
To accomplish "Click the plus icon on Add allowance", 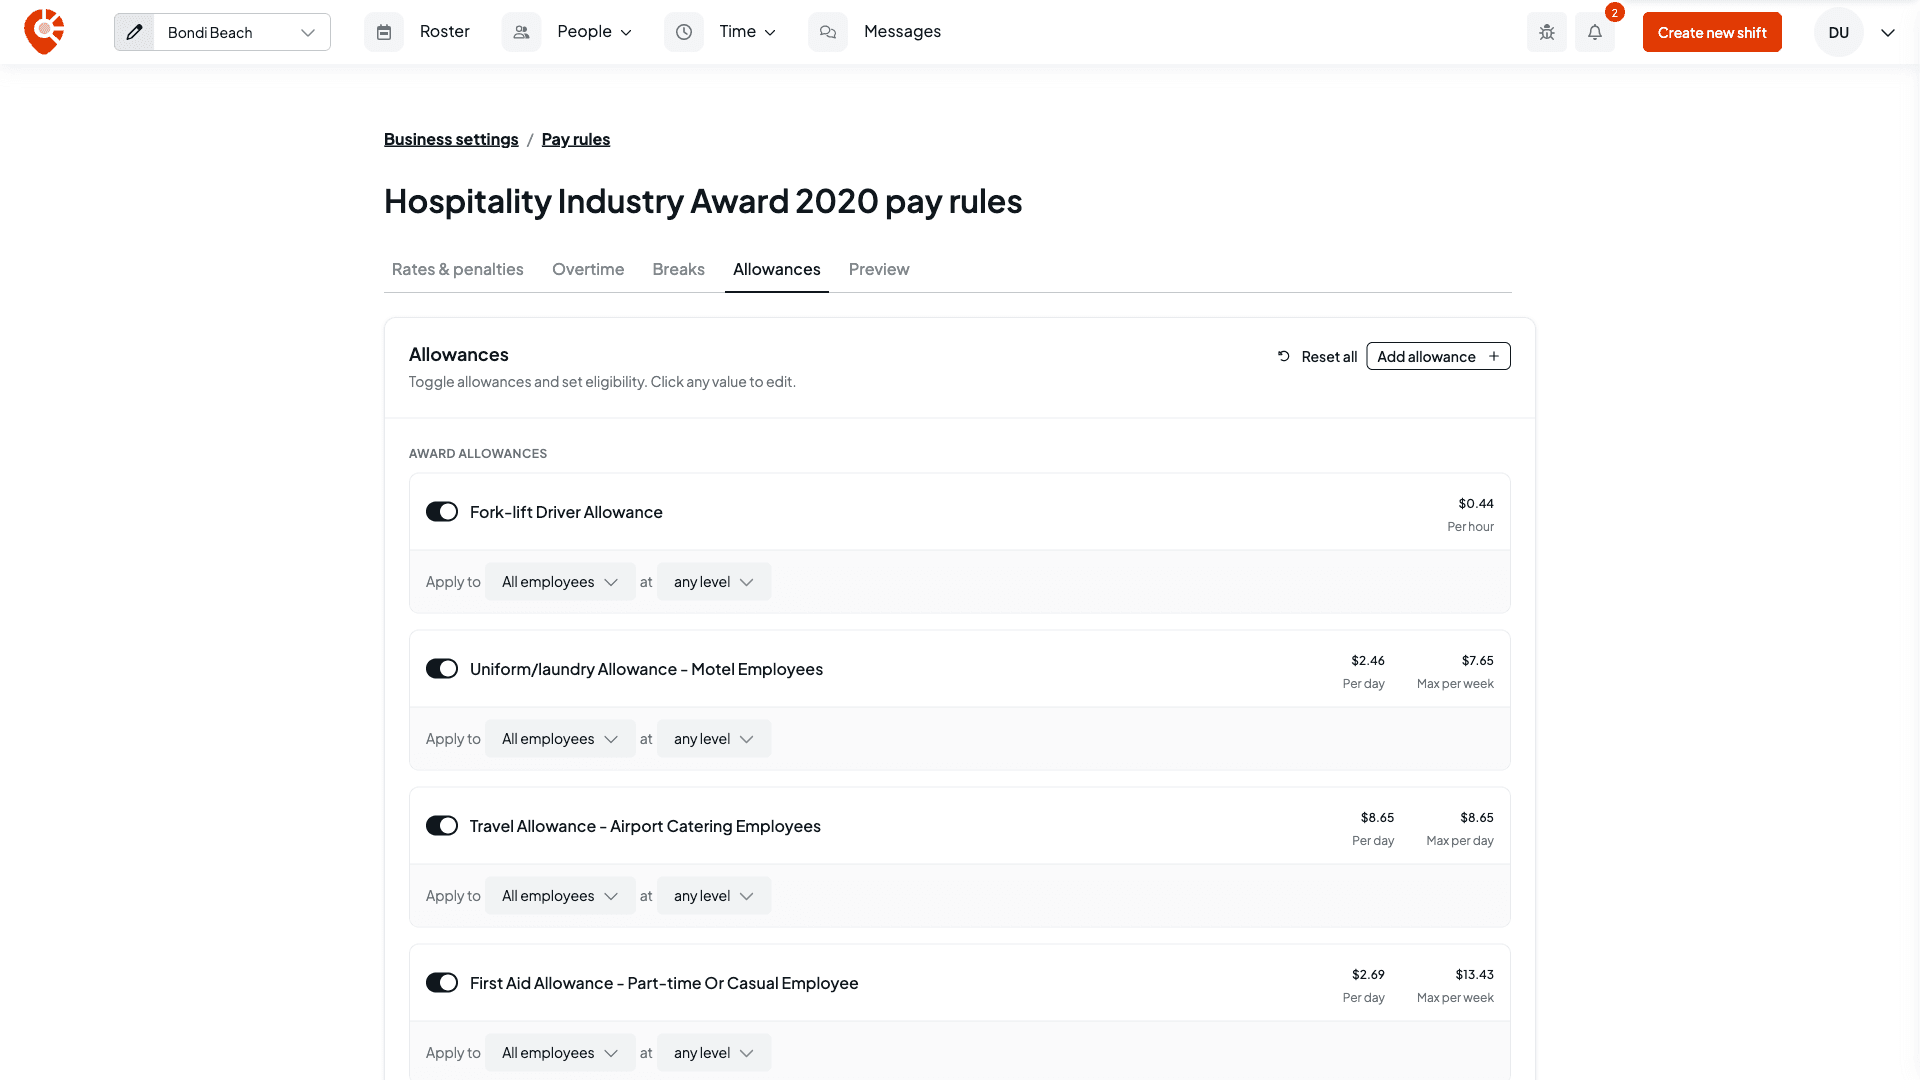I will [x=1494, y=356].
